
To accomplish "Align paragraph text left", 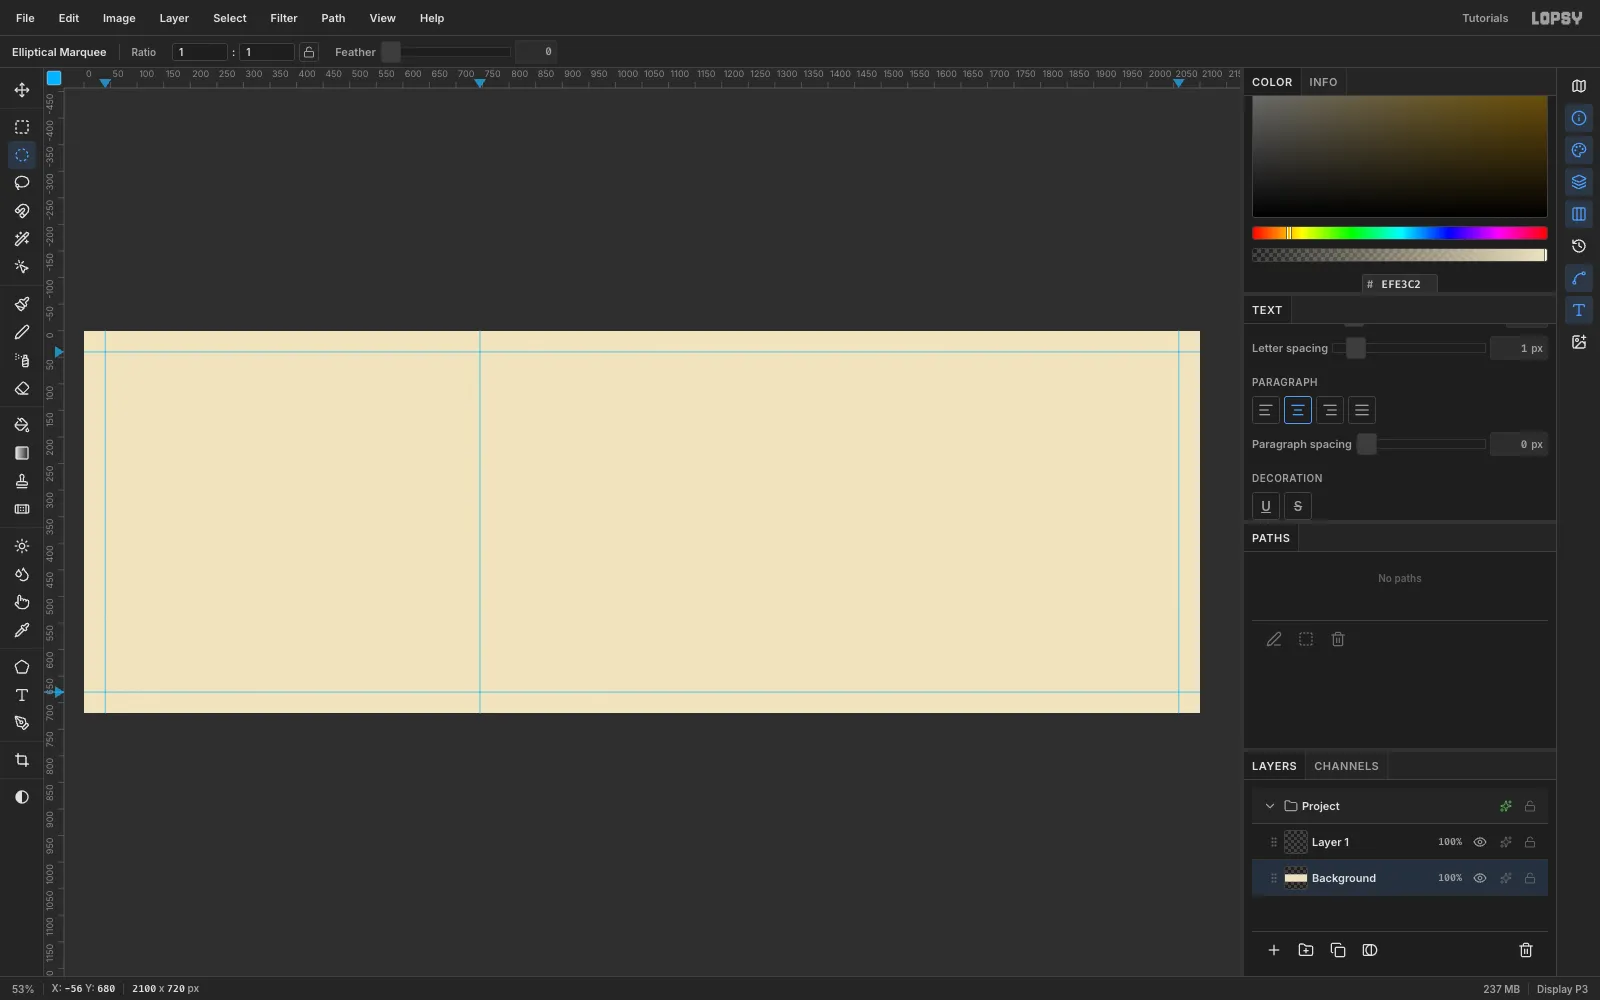I will (1265, 410).
